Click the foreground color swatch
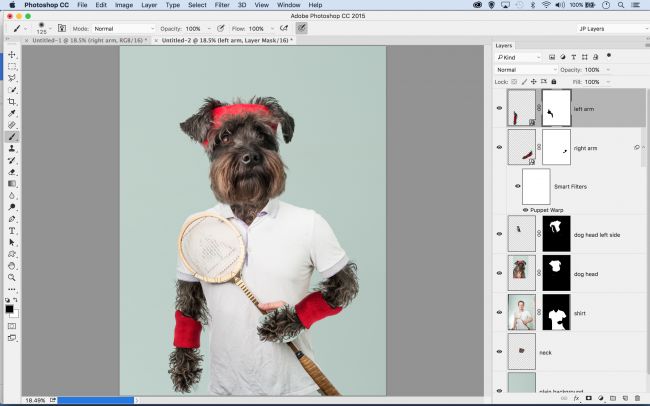 (10, 309)
